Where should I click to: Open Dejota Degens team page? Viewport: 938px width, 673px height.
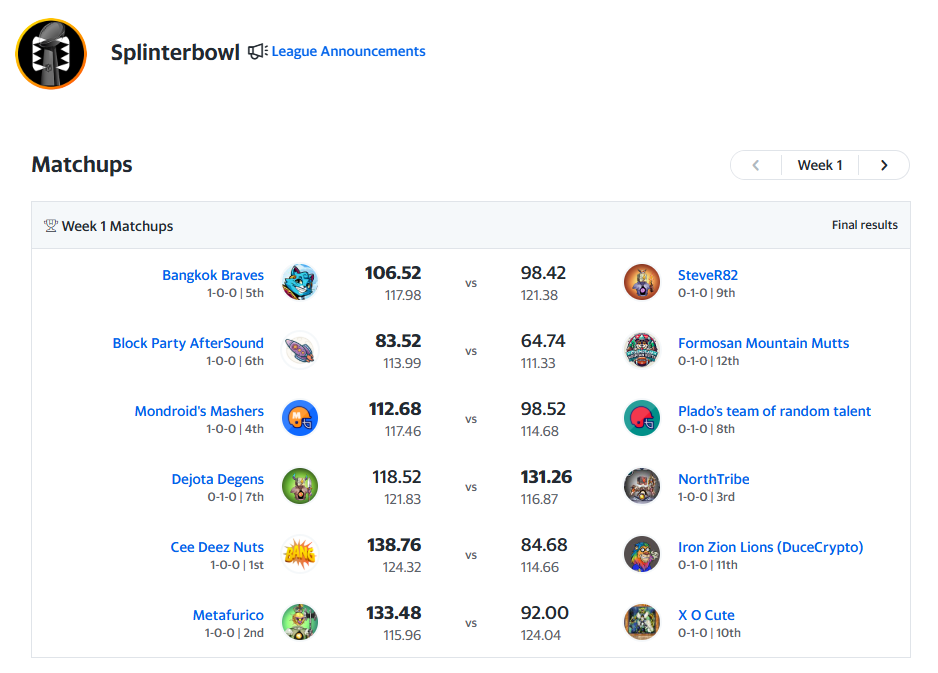[217, 479]
